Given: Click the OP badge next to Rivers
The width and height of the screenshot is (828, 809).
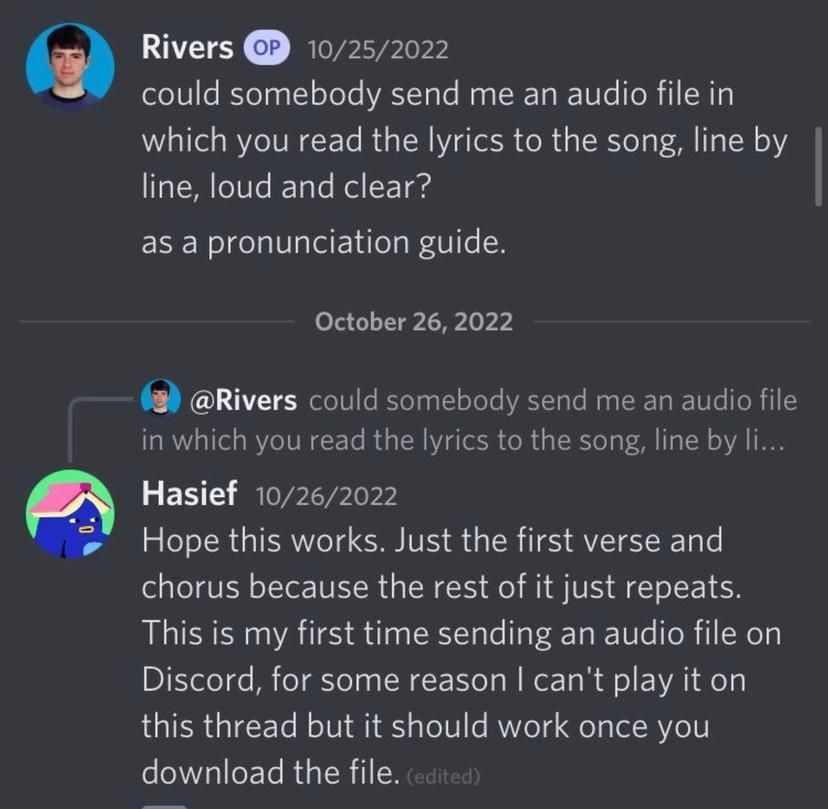Looking at the screenshot, I should point(266,48).
